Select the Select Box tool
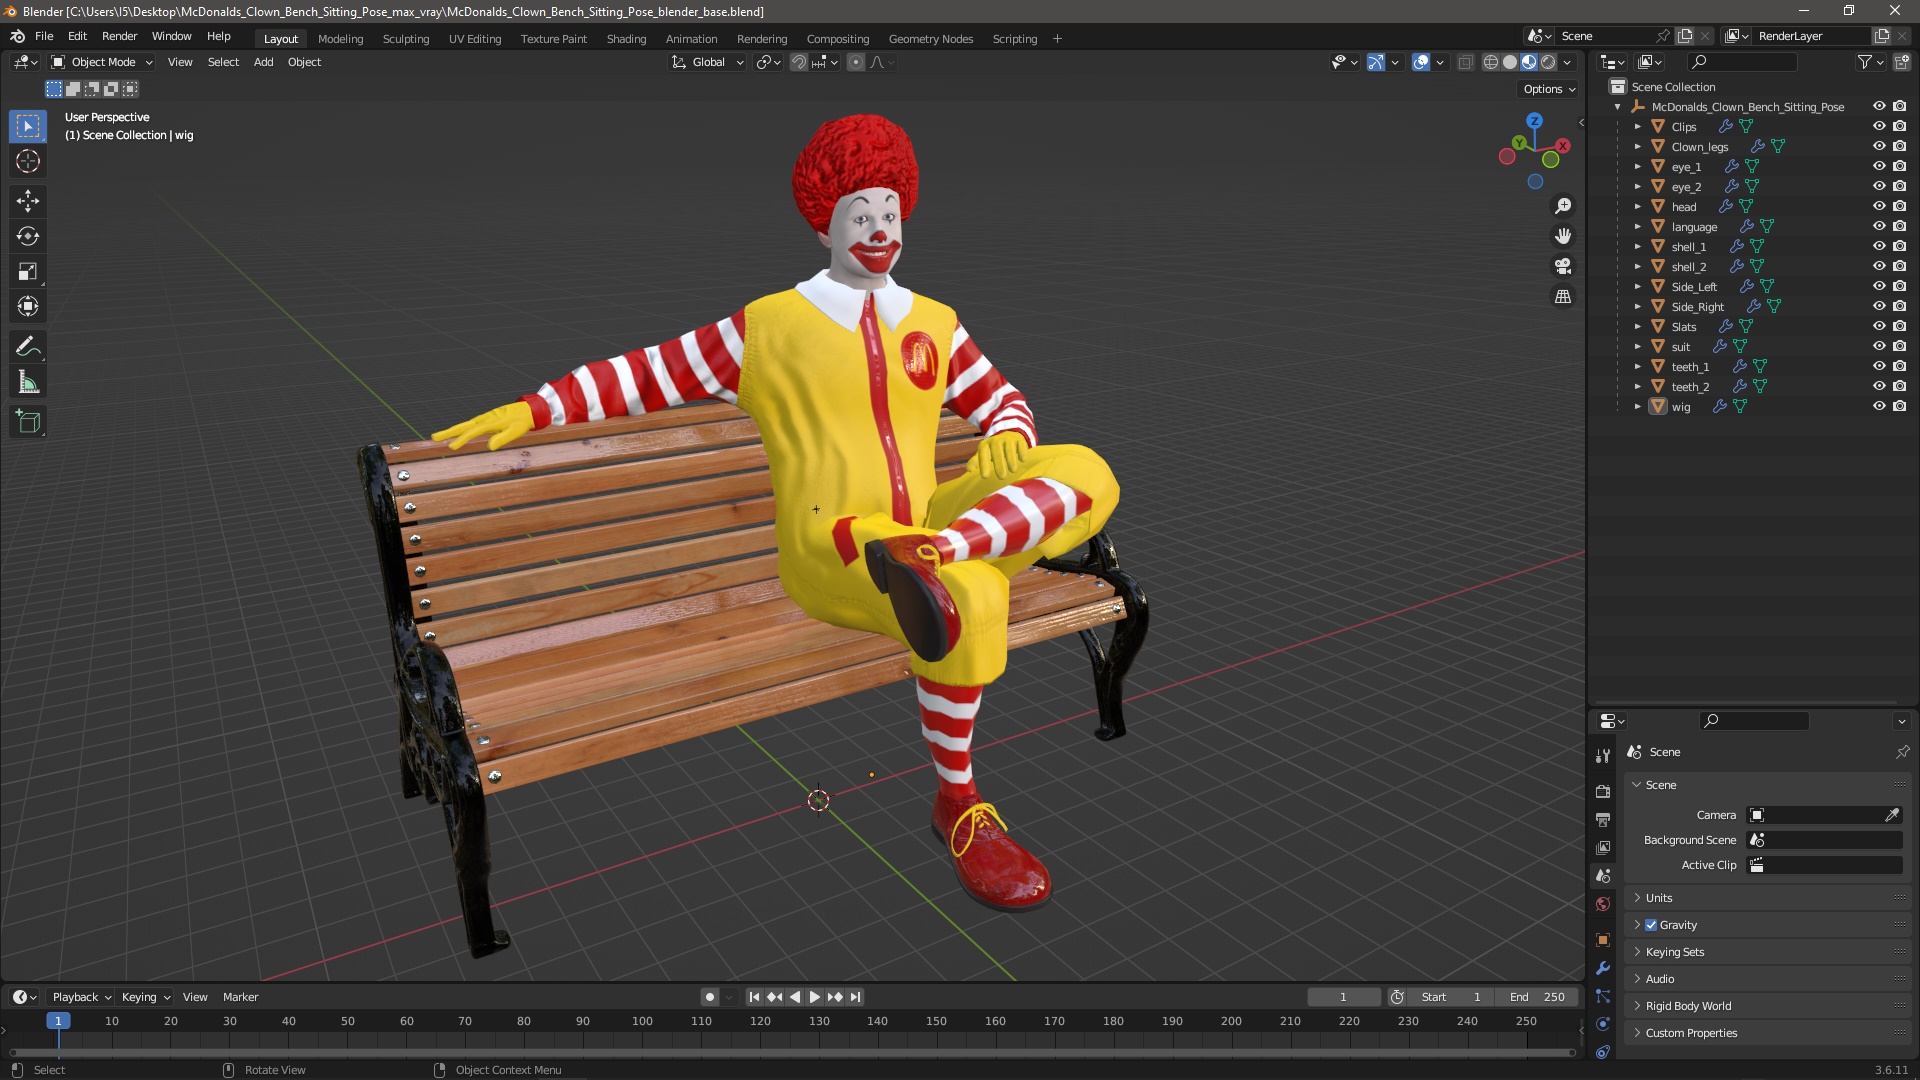The image size is (1920, 1080). pos(28,126)
